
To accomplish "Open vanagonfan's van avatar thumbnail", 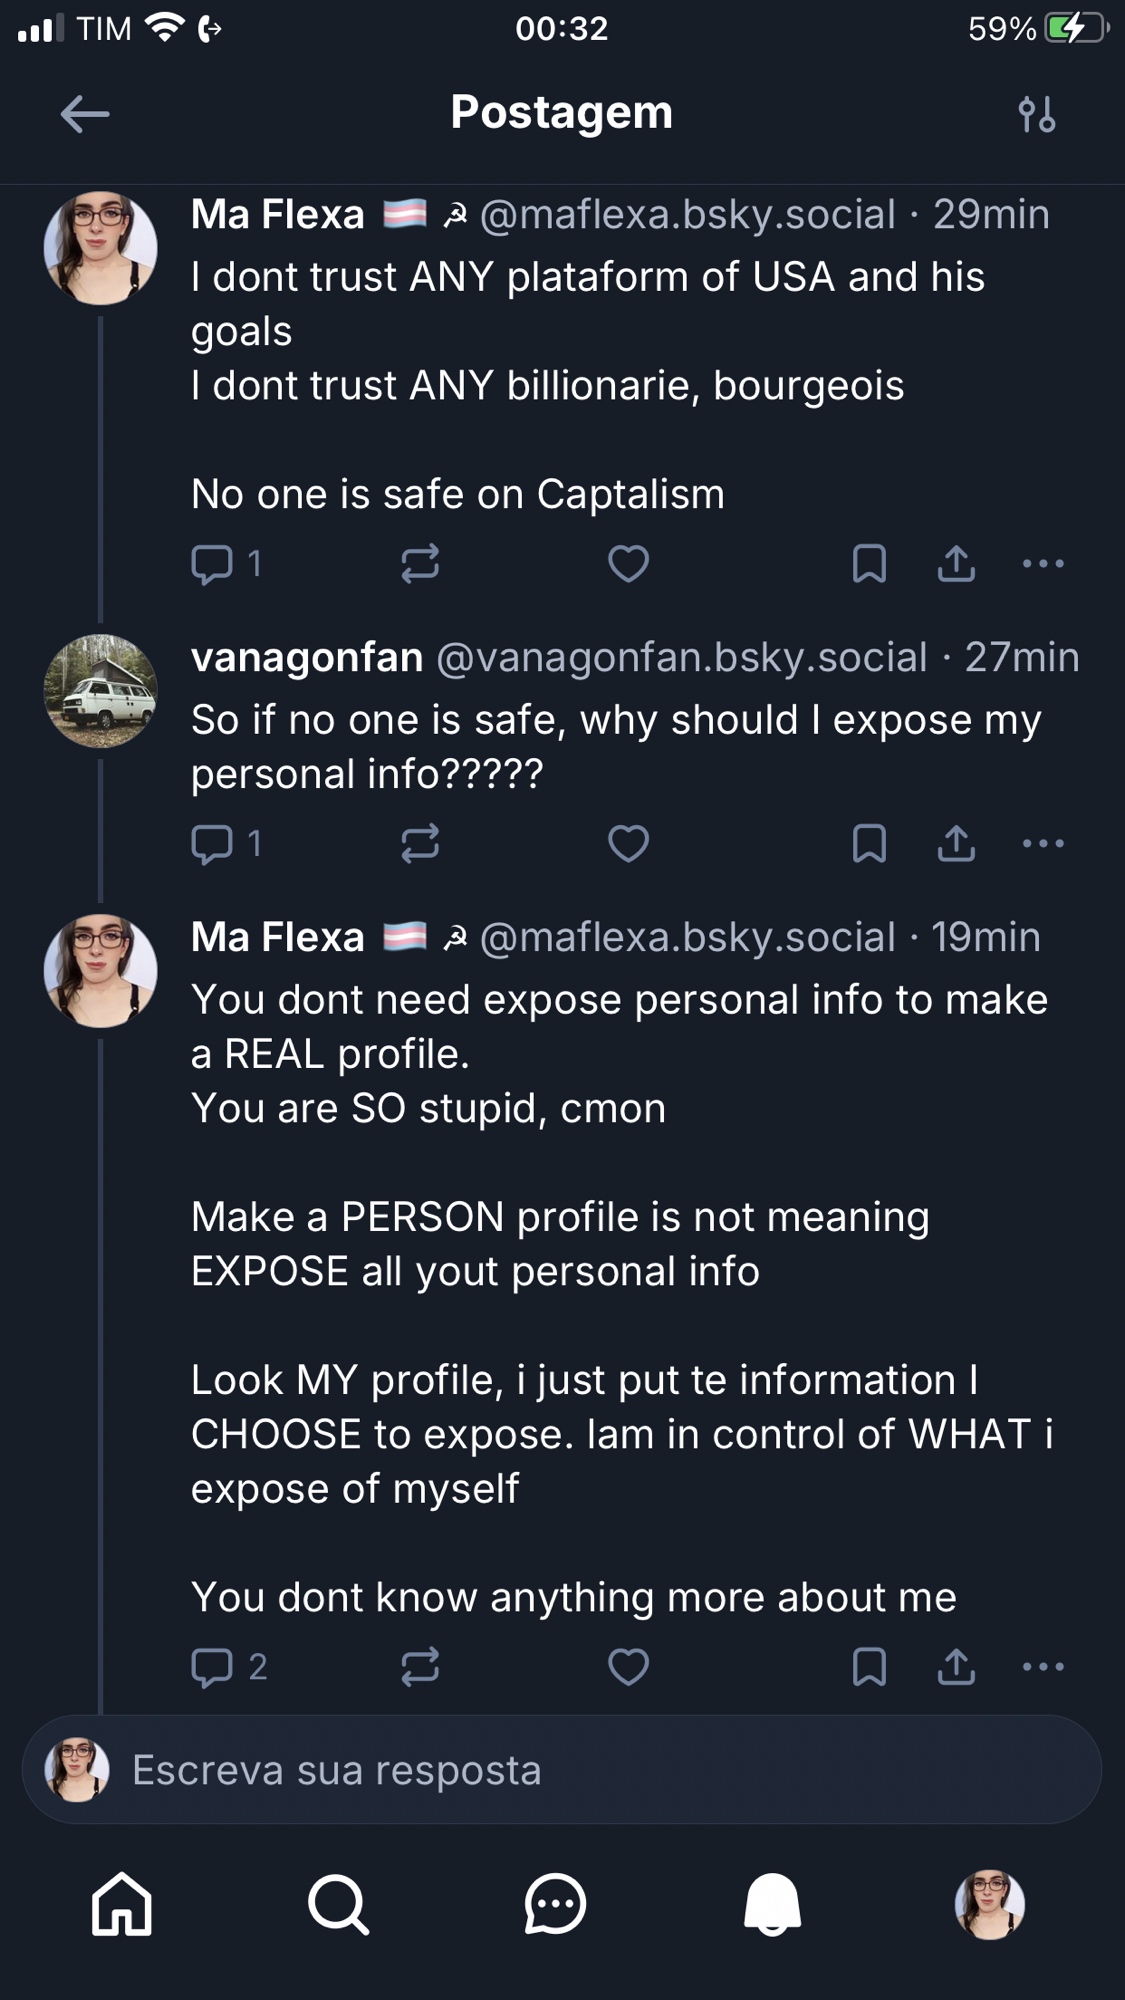I will pyautogui.click(x=100, y=691).
